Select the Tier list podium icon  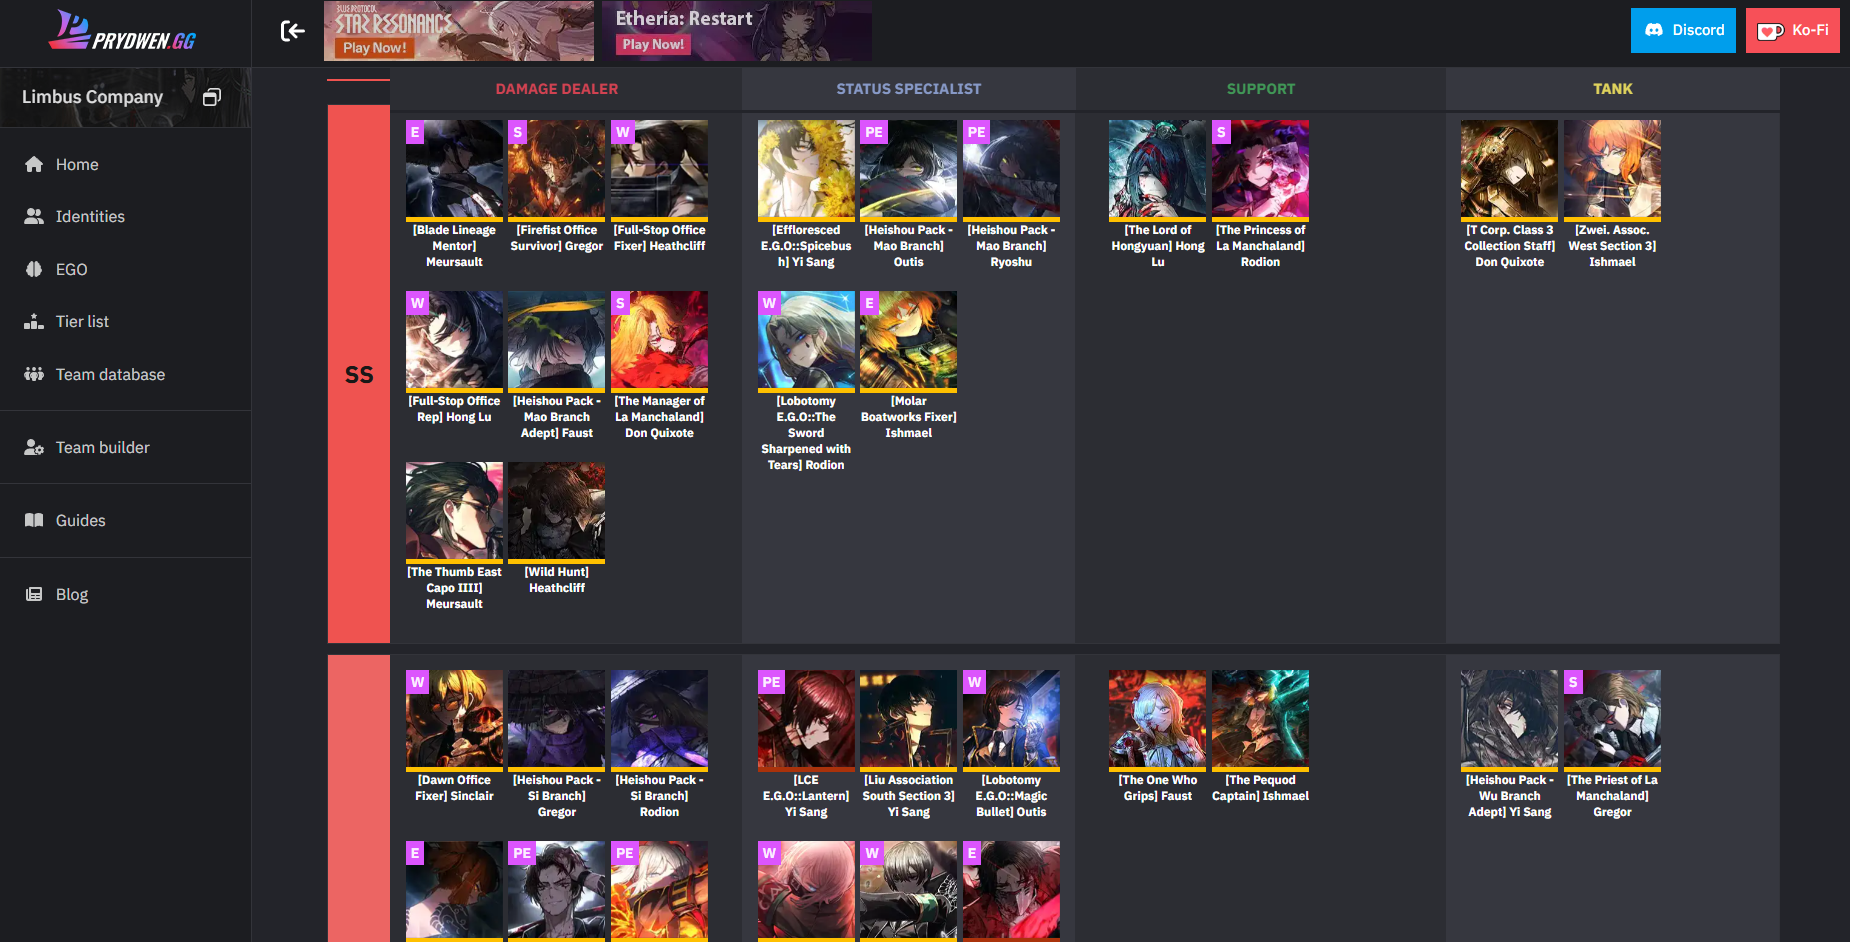click(34, 321)
